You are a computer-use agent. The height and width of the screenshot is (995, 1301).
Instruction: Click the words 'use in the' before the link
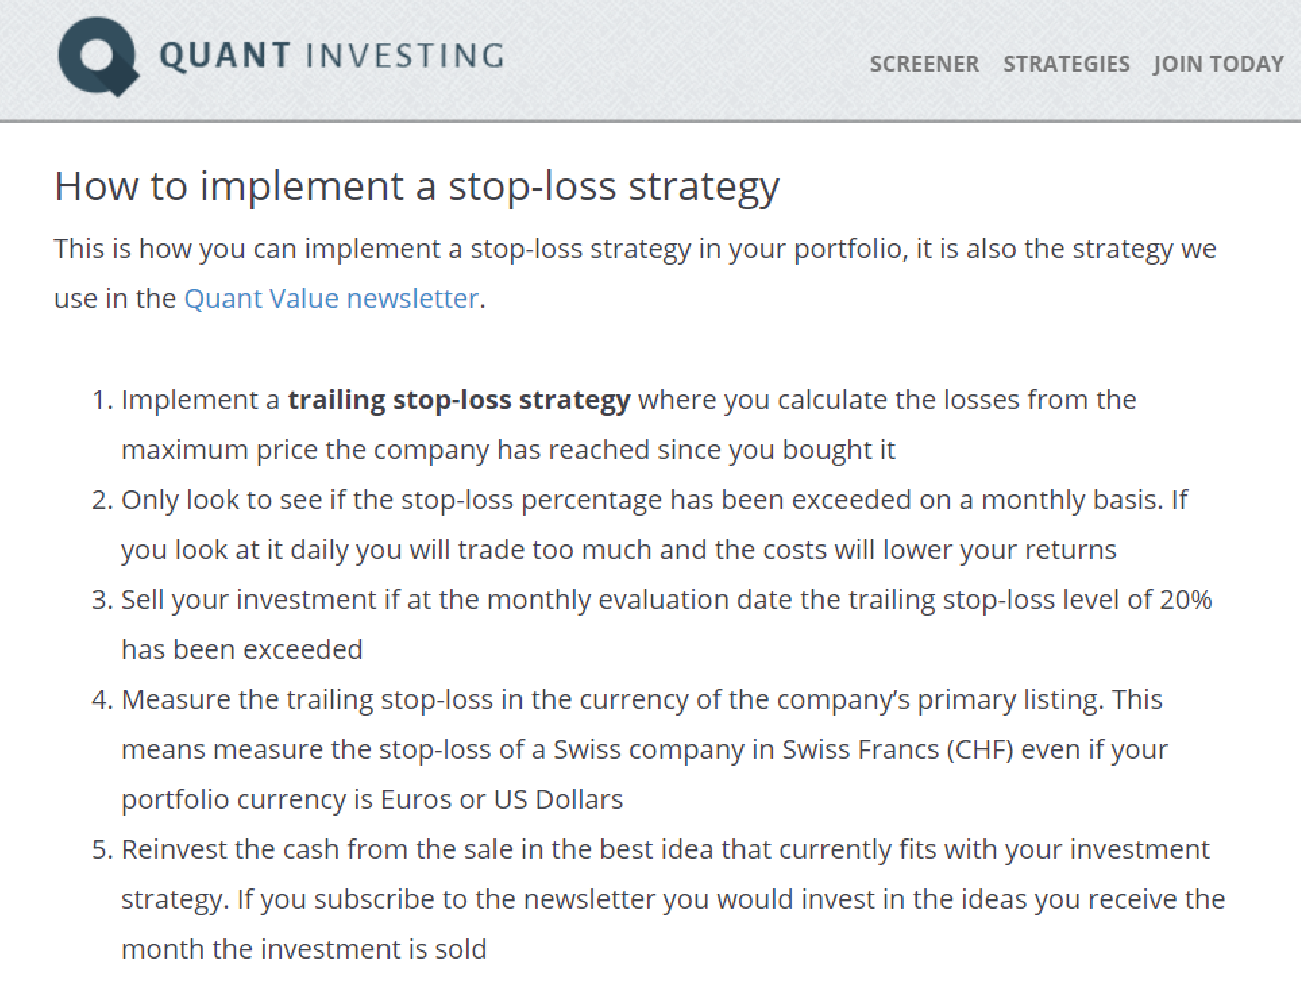[115, 298]
